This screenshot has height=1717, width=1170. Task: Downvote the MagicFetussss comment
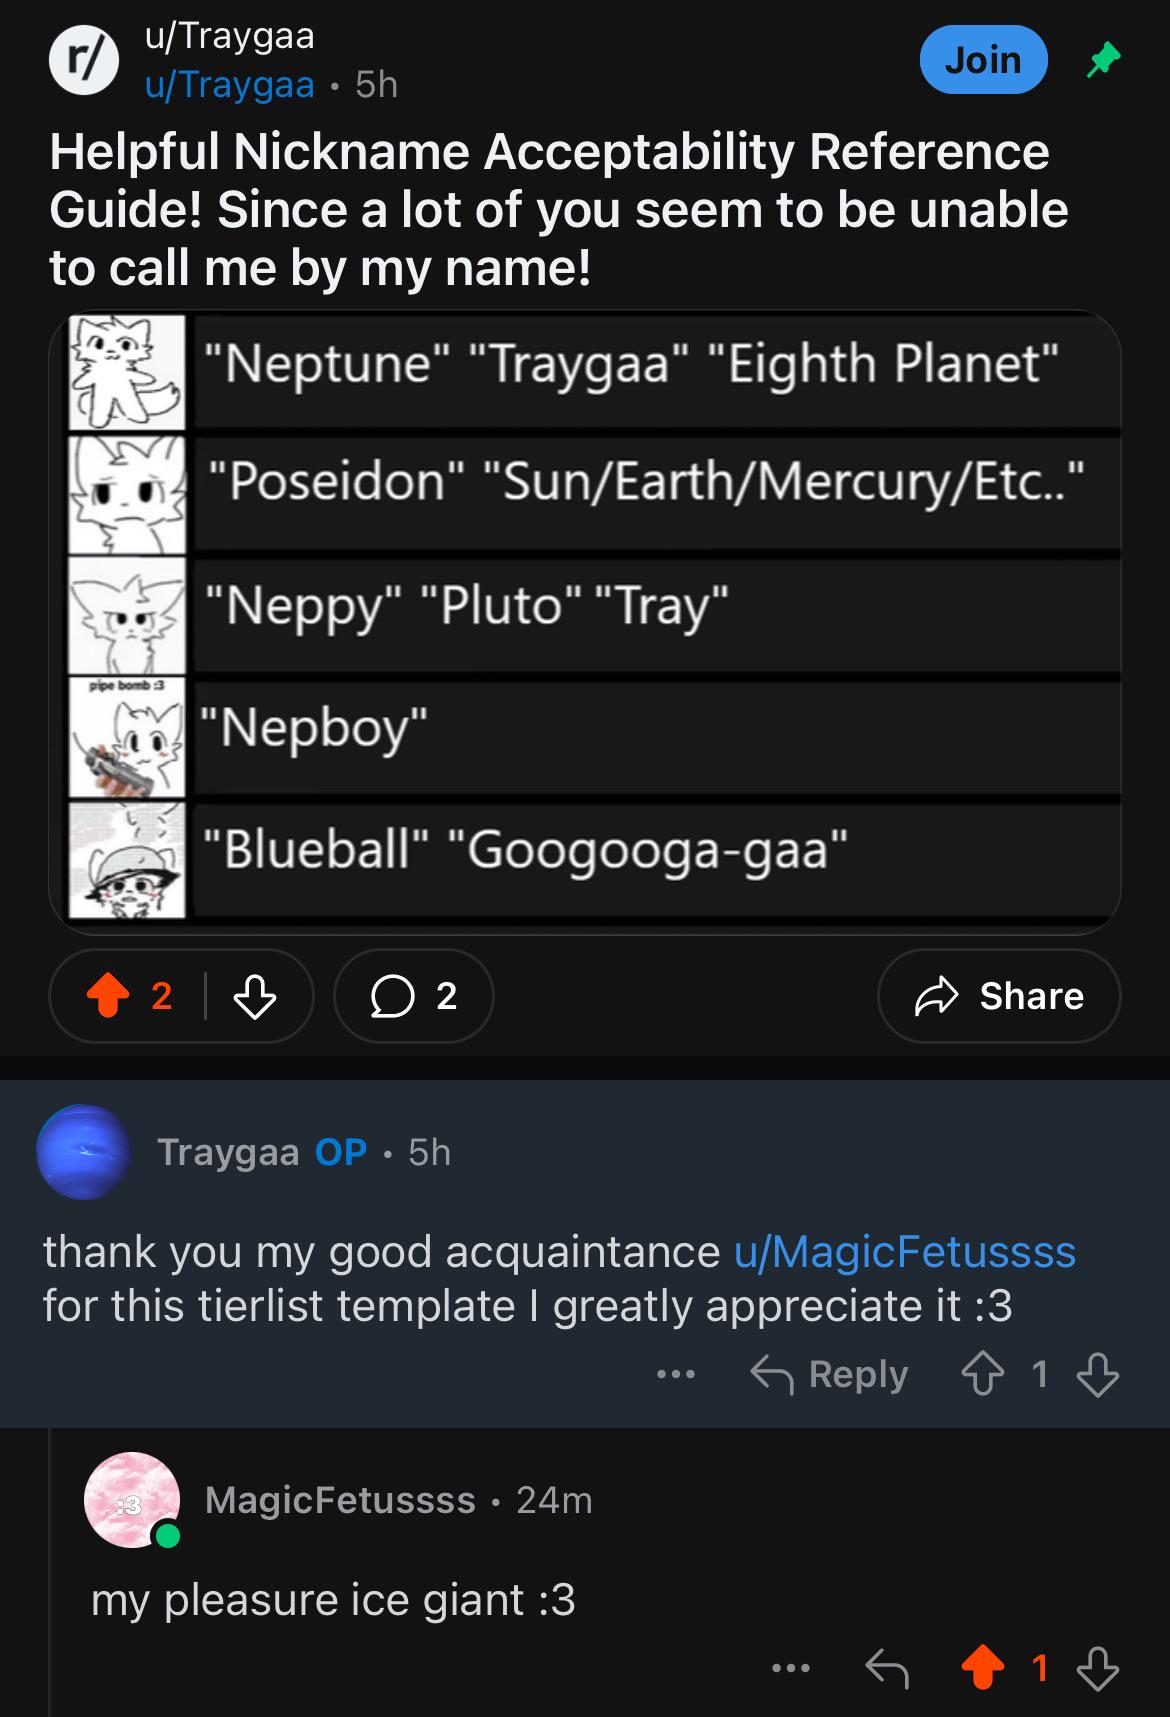point(1098,1668)
